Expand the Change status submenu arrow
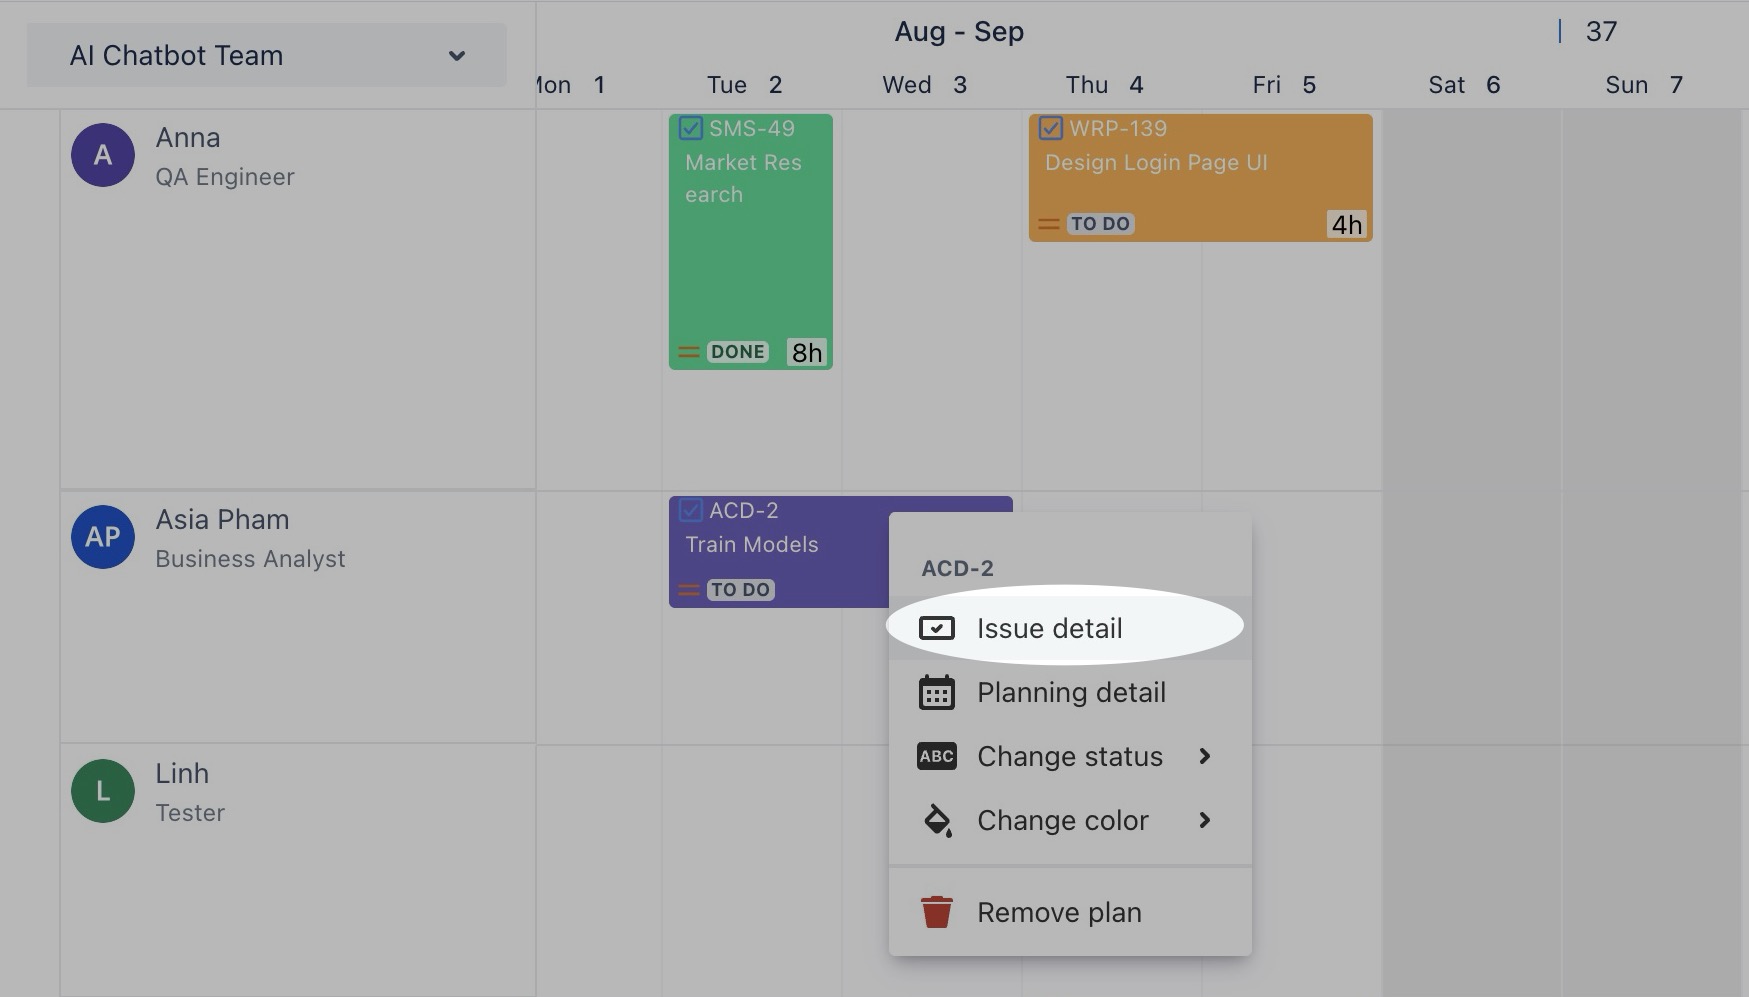The height and width of the screenshot is (997, 1749). [x=1205, y=756]
